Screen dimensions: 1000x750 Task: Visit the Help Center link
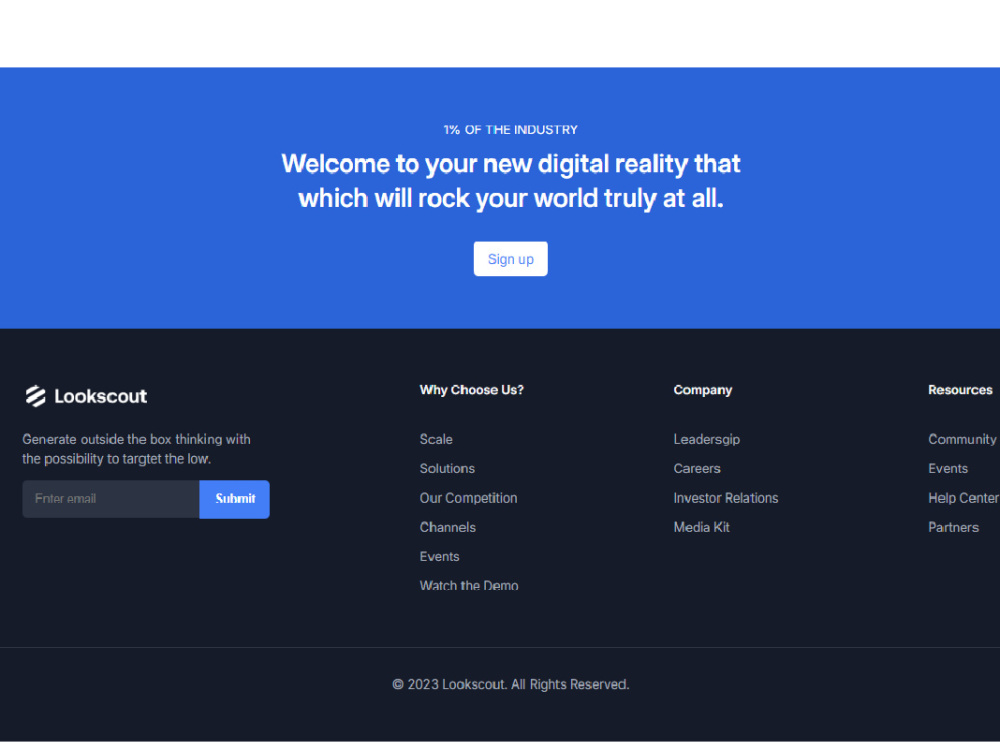click(962, 497)
